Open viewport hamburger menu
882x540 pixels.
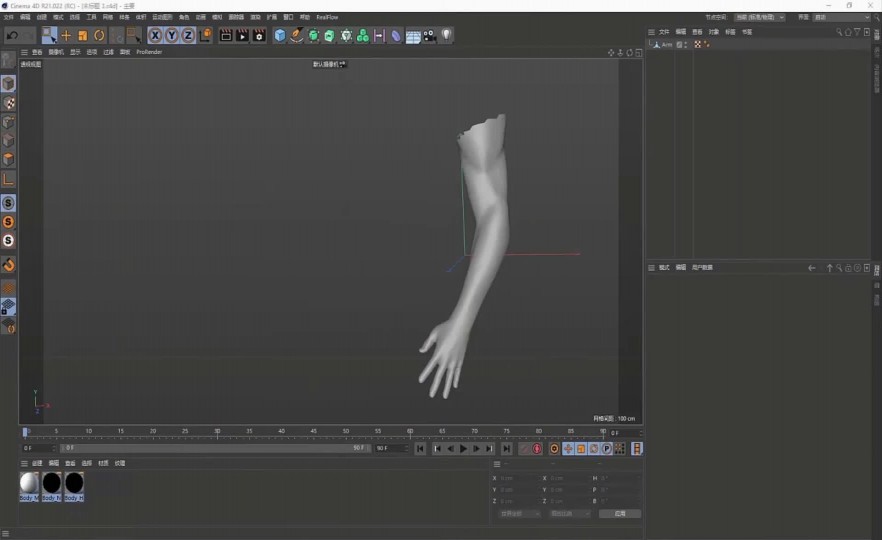24,52
